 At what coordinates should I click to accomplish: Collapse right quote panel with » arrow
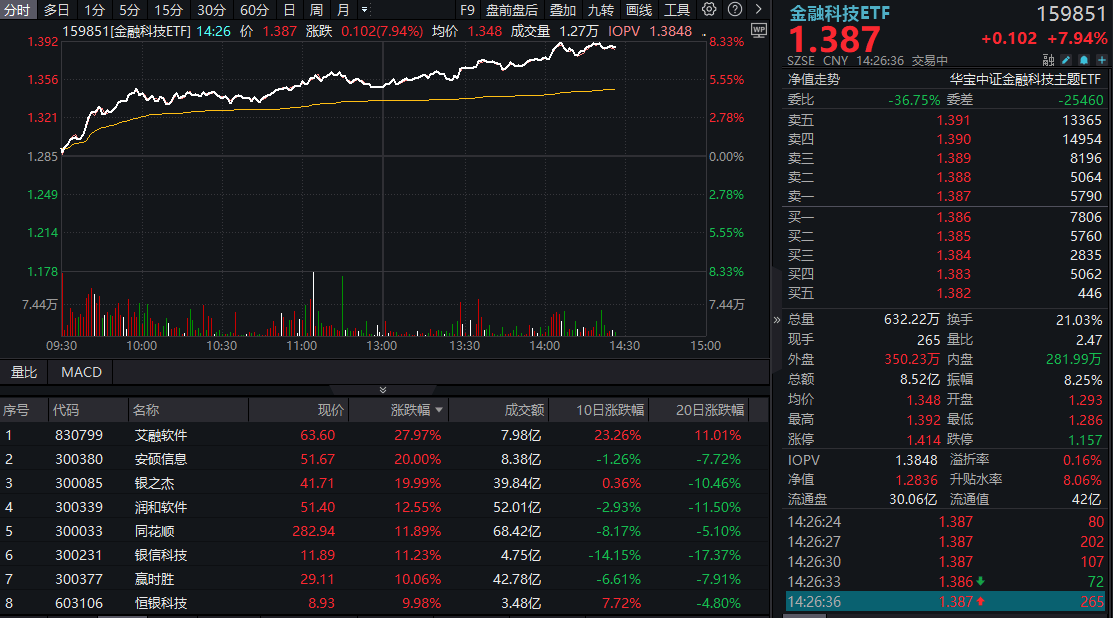pyautogui.click(x=777, y=320)
